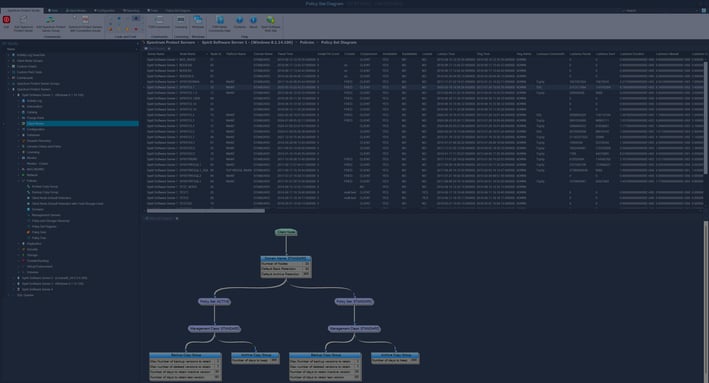Click Policies in the breadcrumb path
The height and width of the screenshot is (383, 709).
click(x=307, y=43)
